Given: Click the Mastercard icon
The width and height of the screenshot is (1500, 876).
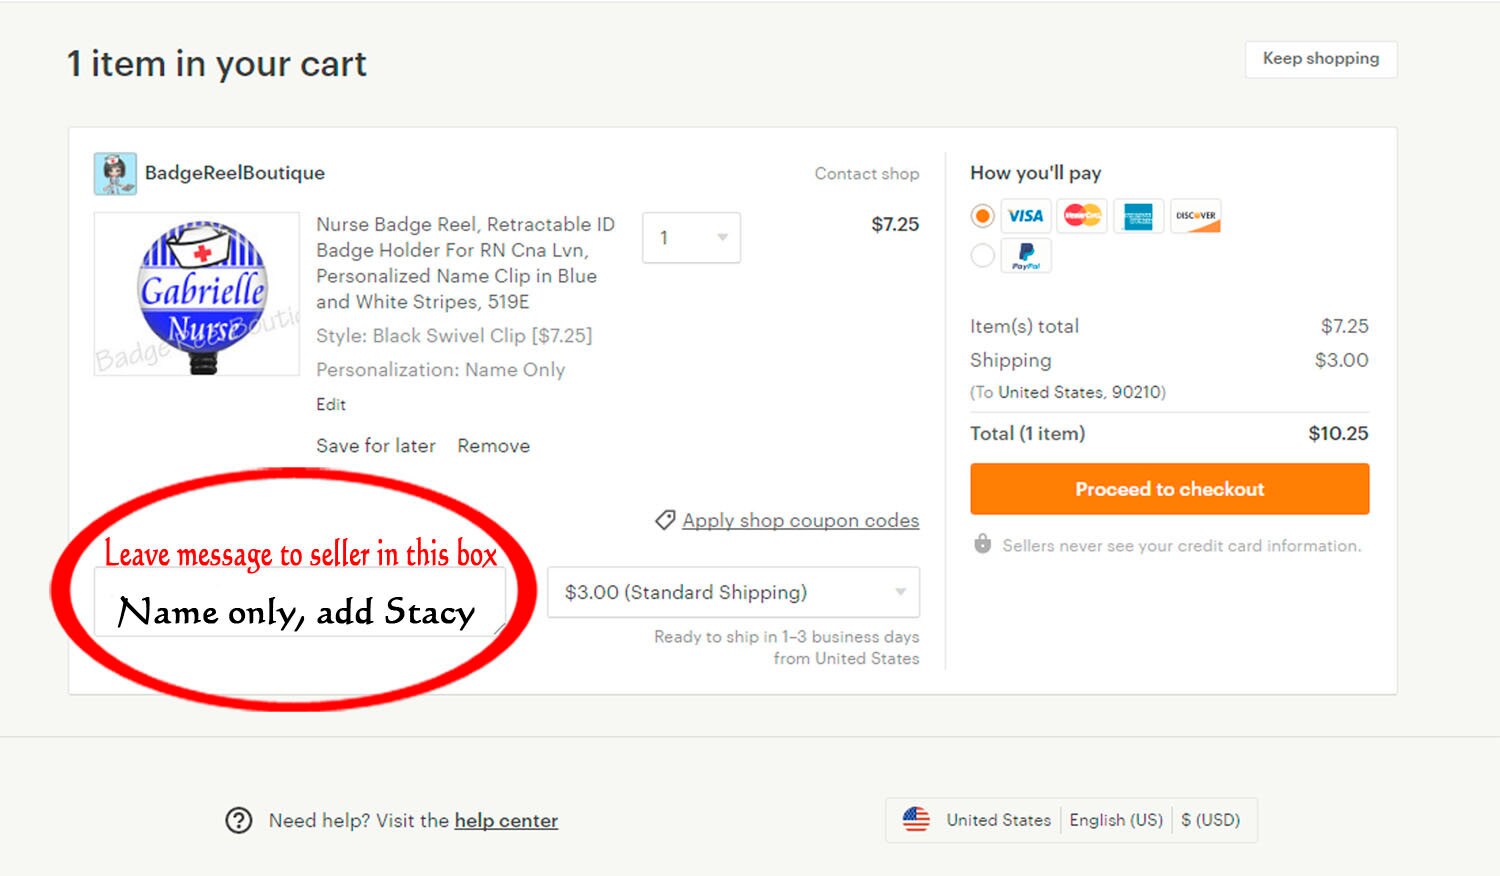Looking at the screenshot, I should (x=1082, y=216).
